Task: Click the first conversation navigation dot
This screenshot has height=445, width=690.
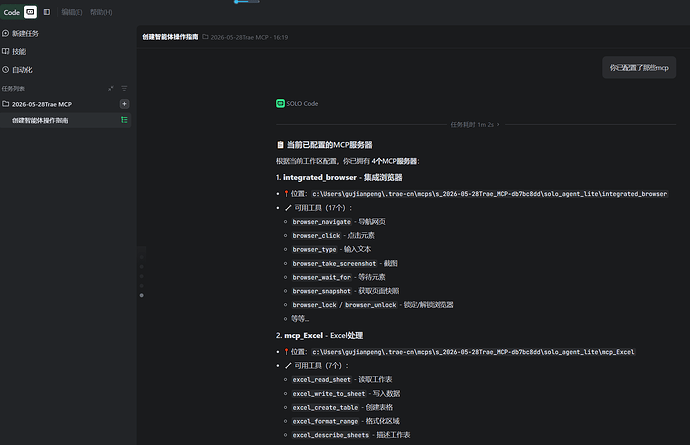Action: click(142, 257)
